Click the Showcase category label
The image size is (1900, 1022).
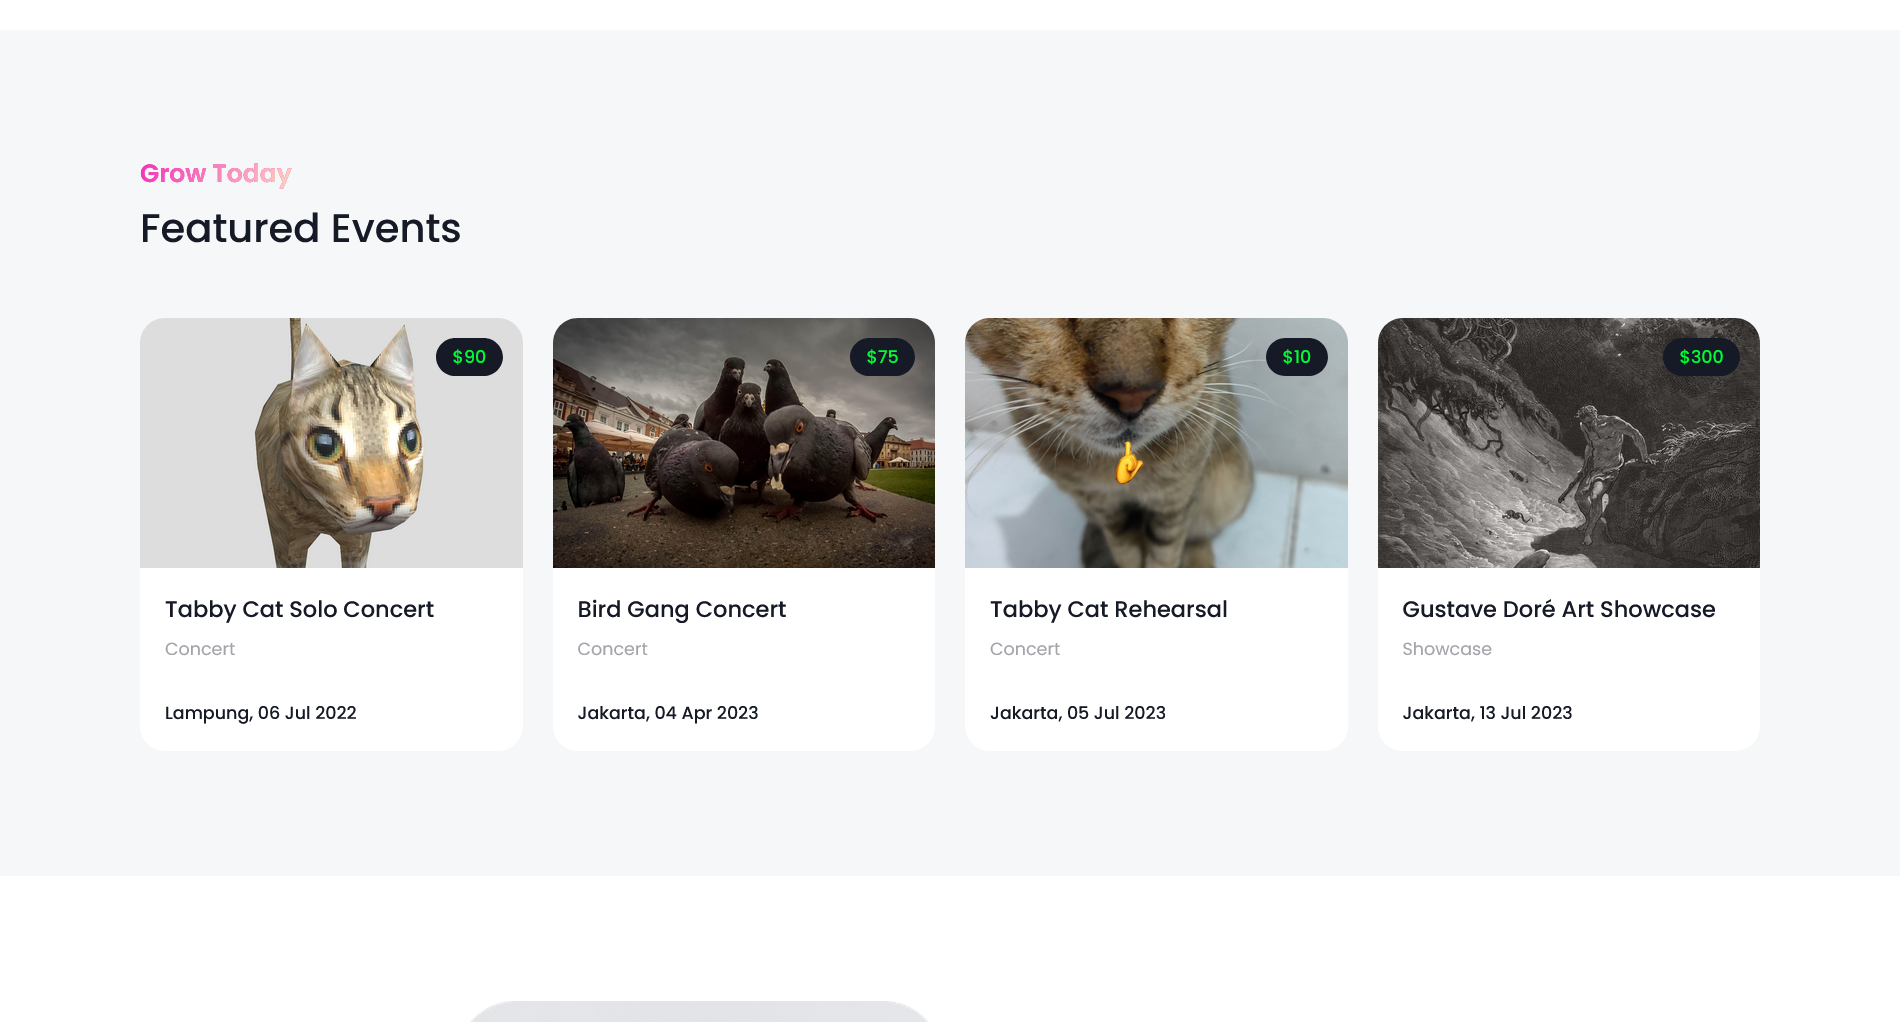[1446, 649]
